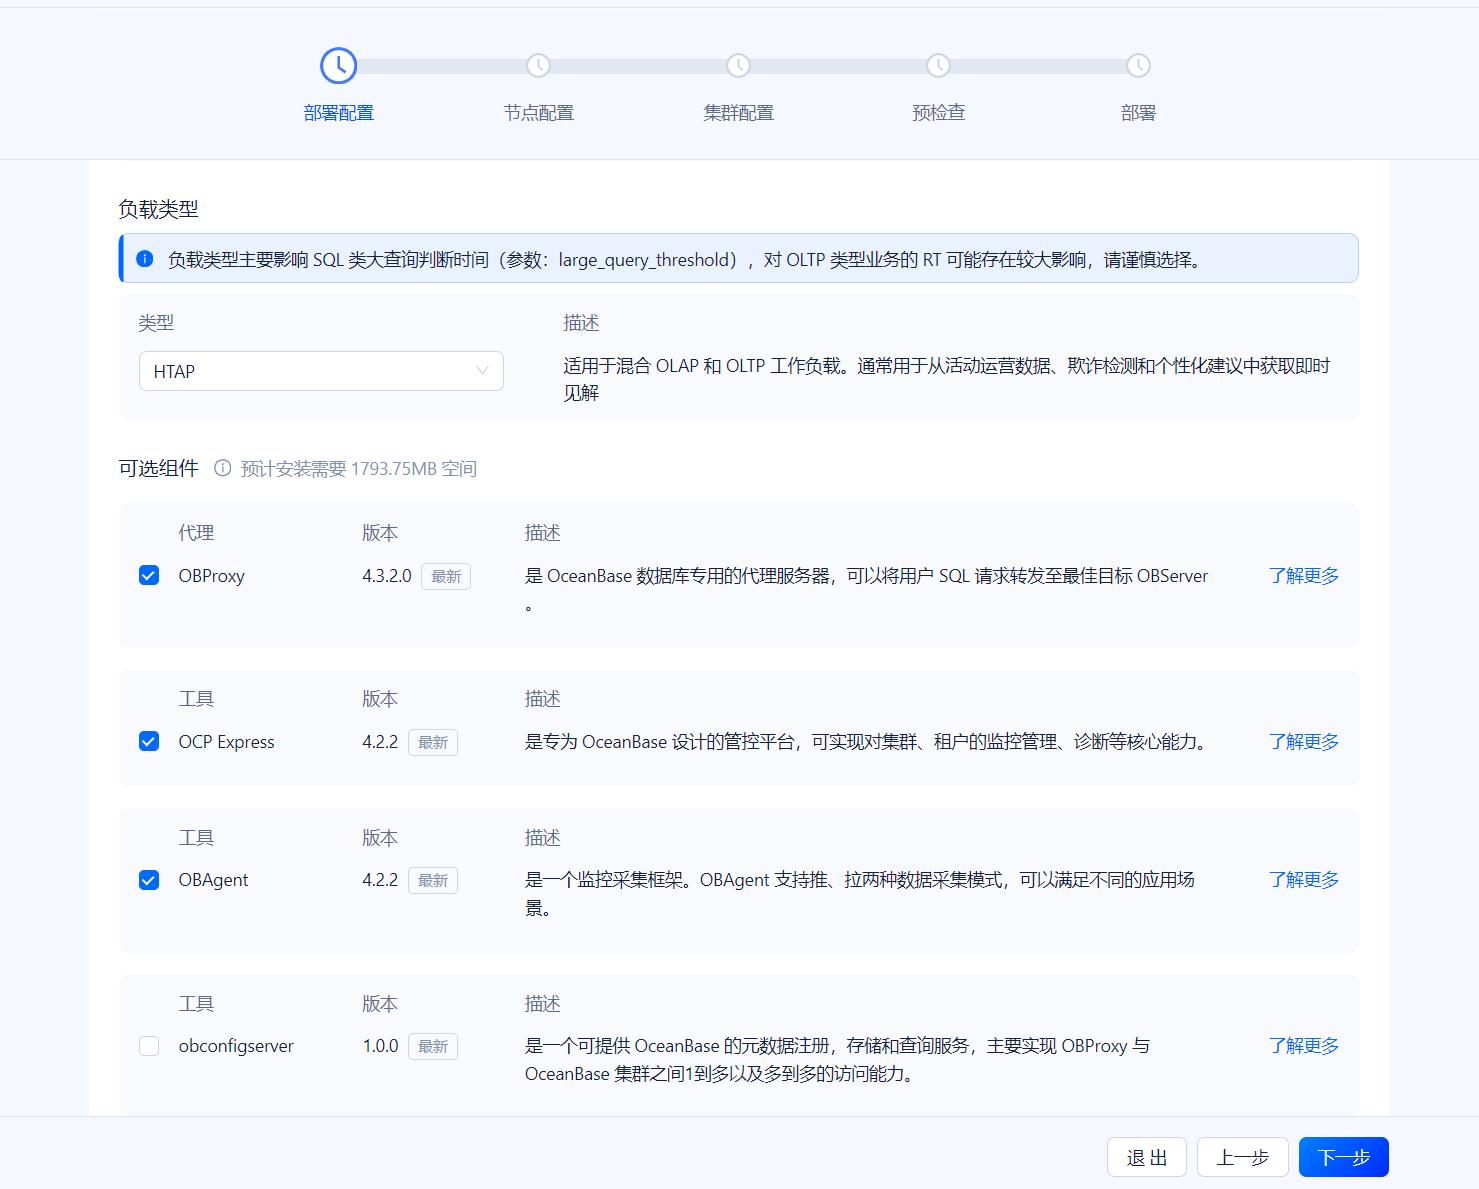The width and height of the screenshot is (1479, 1189).
Task: Click the OCP Express component name
Action: tap(226, 742)
